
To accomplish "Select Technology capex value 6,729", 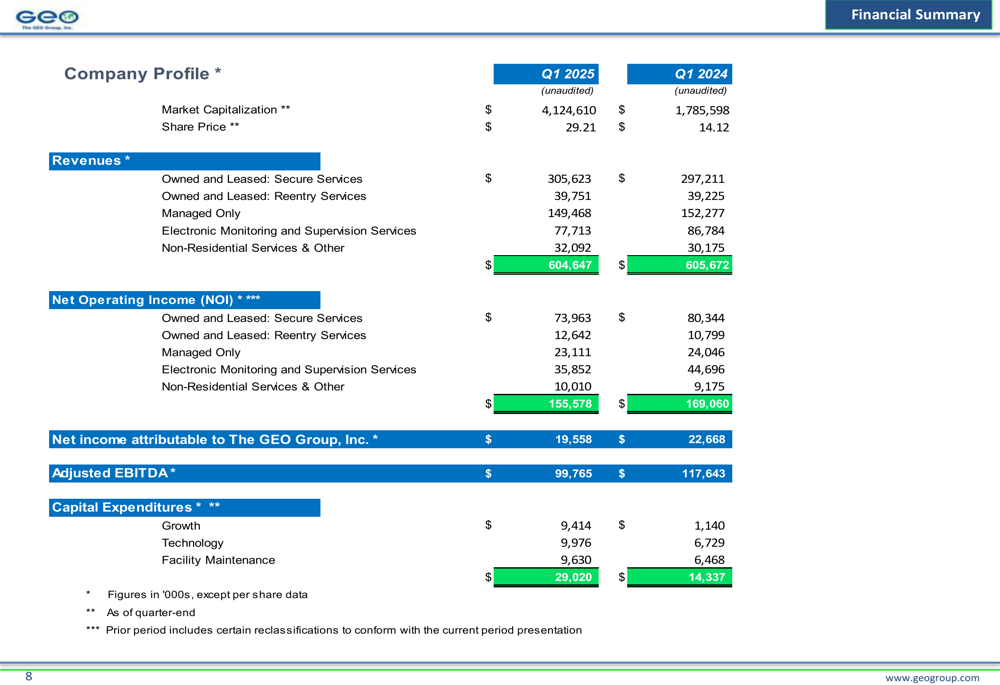I will pos(709,543).
